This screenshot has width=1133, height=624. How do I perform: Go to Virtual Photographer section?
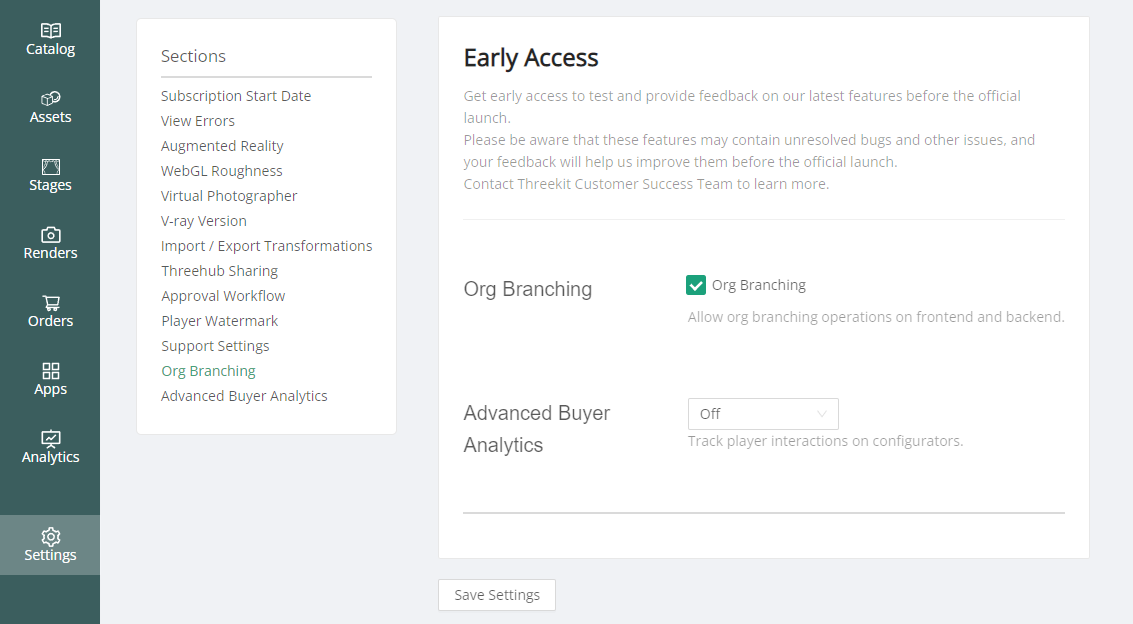(x=229, y=196)
